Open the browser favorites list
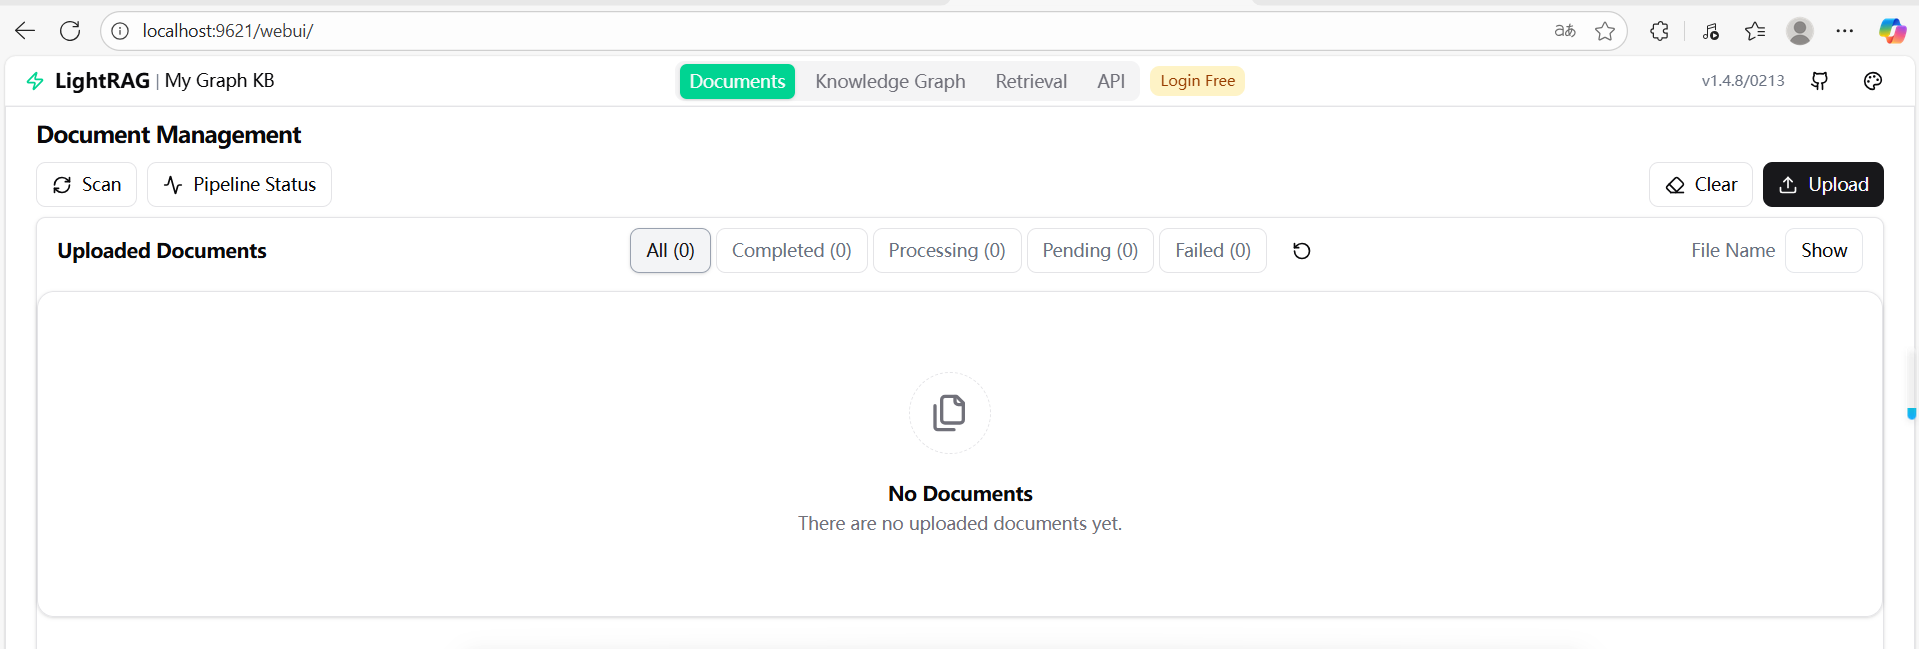The width and height of the screenshot is (1919, 649). pyautogui.click(x=1755, y=31)
